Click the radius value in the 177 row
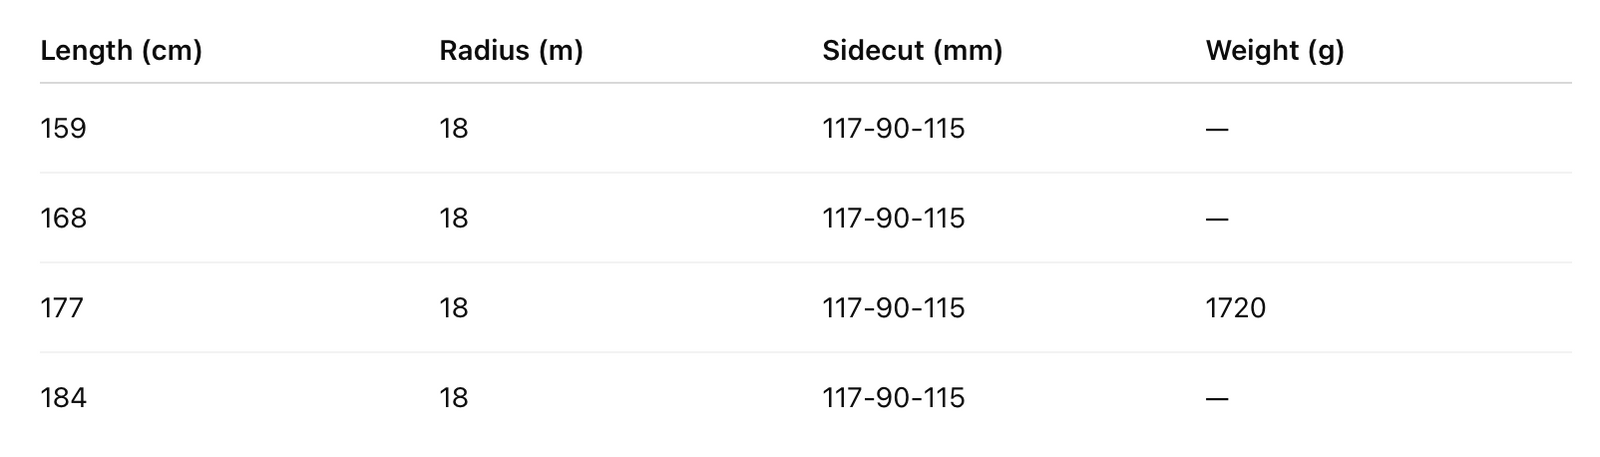 (453, 307)
